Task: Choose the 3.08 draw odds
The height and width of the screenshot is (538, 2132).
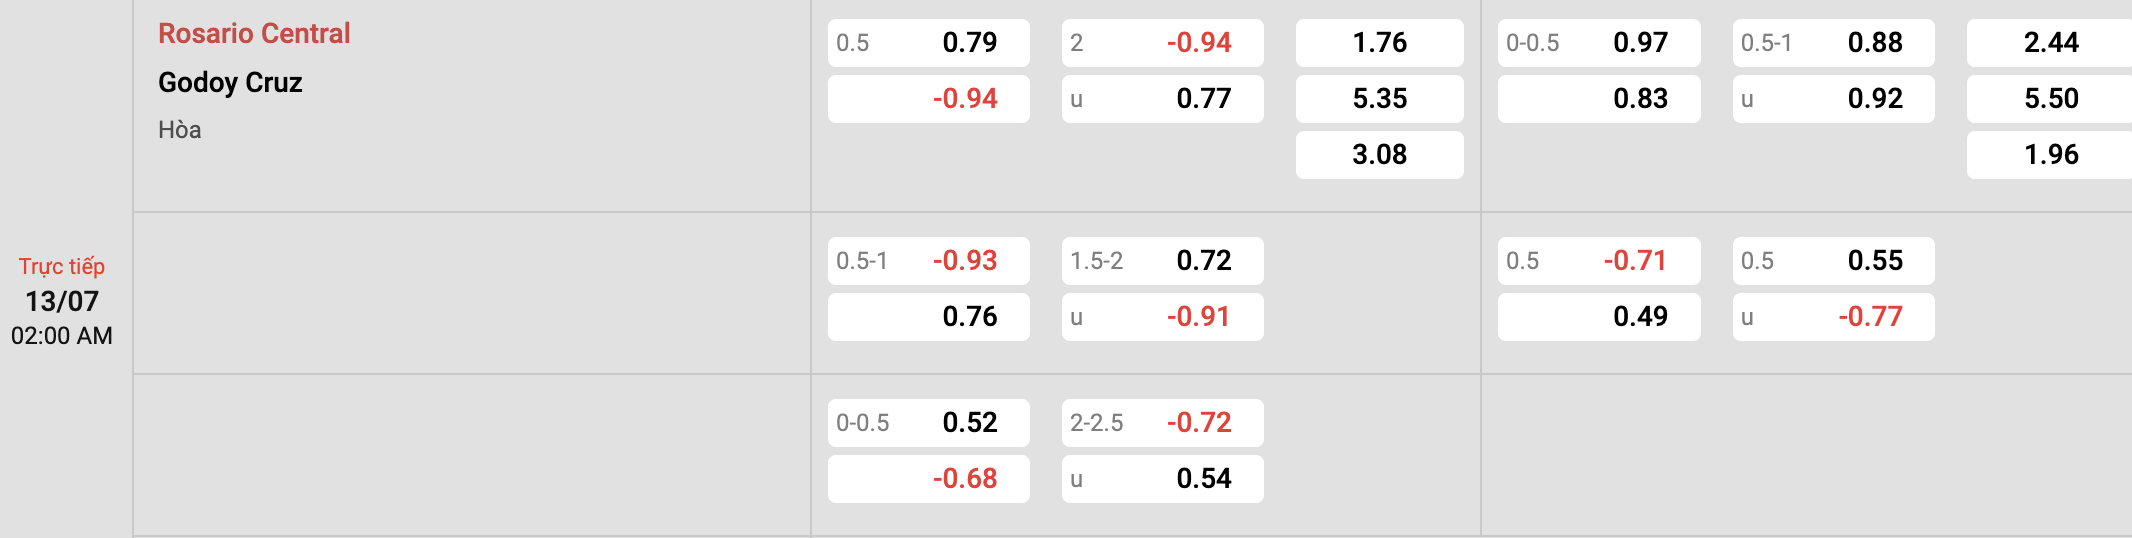Action: click(1380, 155)
